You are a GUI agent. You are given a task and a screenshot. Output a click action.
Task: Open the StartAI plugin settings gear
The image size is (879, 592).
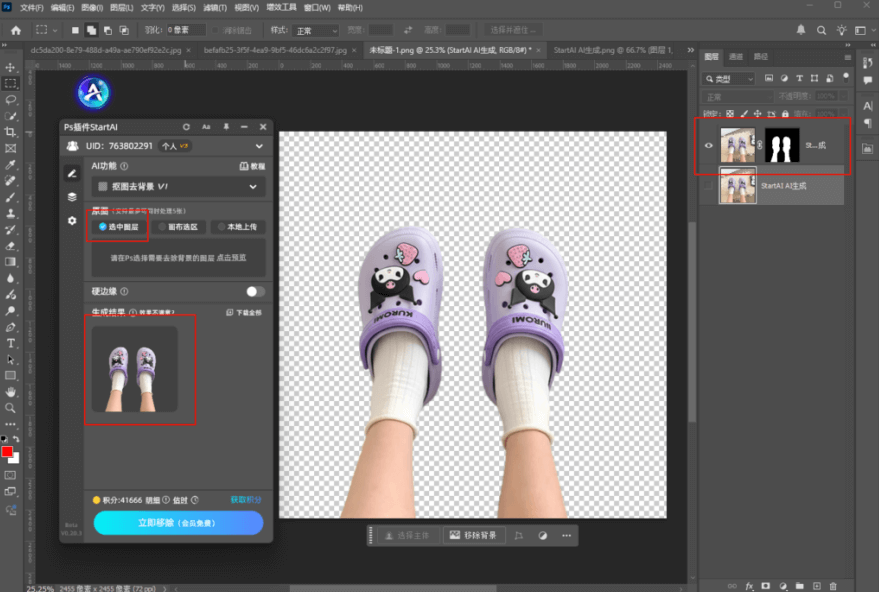click(x=72, y=220)
